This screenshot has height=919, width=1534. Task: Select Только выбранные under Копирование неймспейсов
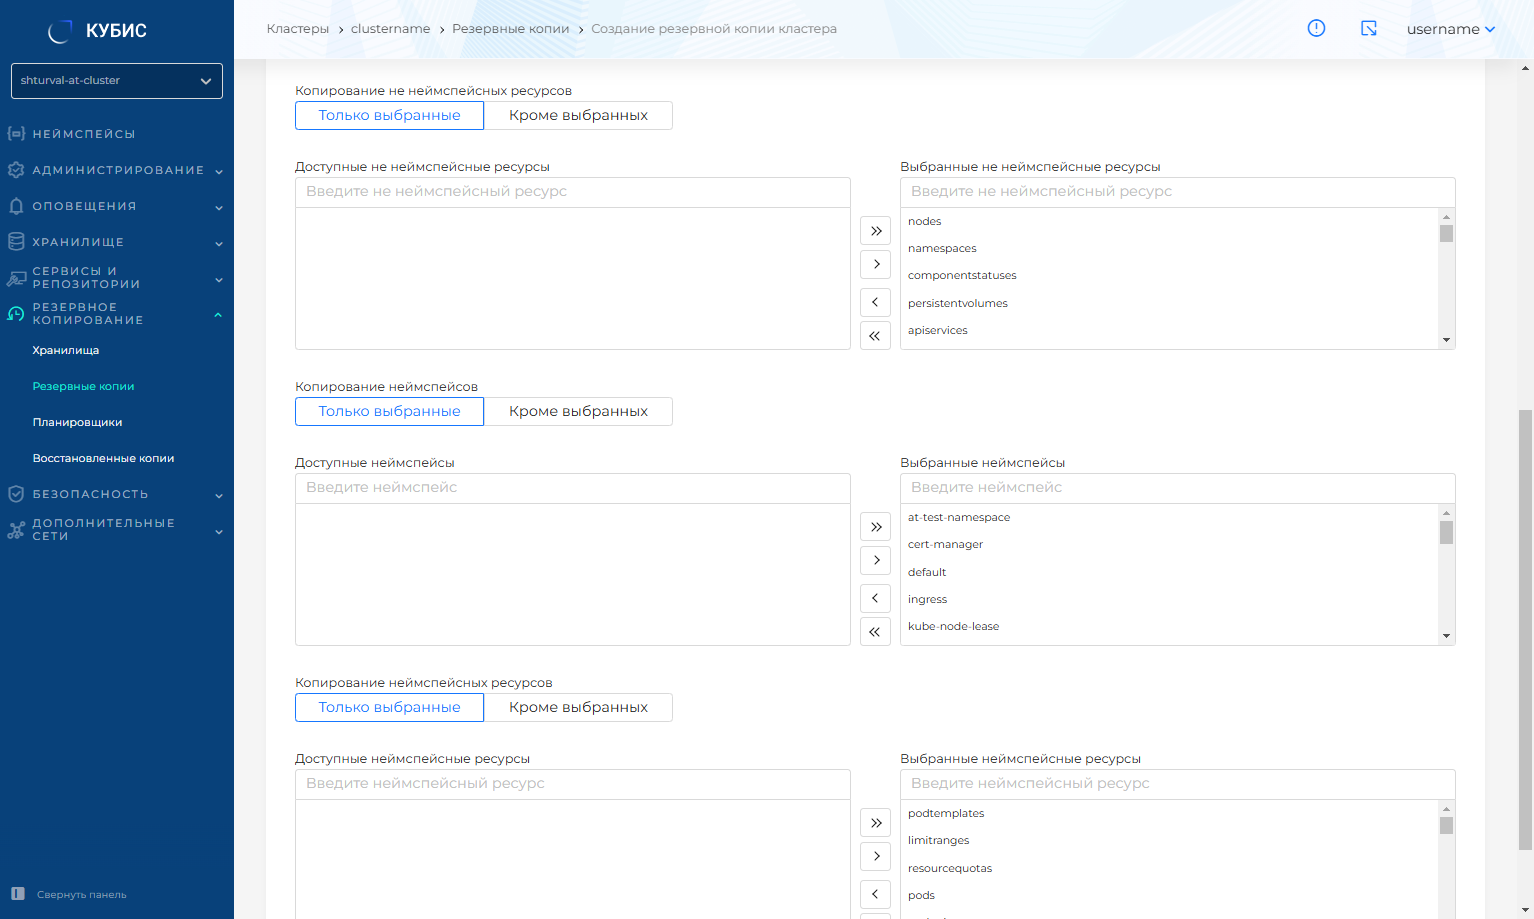point(389,412)
